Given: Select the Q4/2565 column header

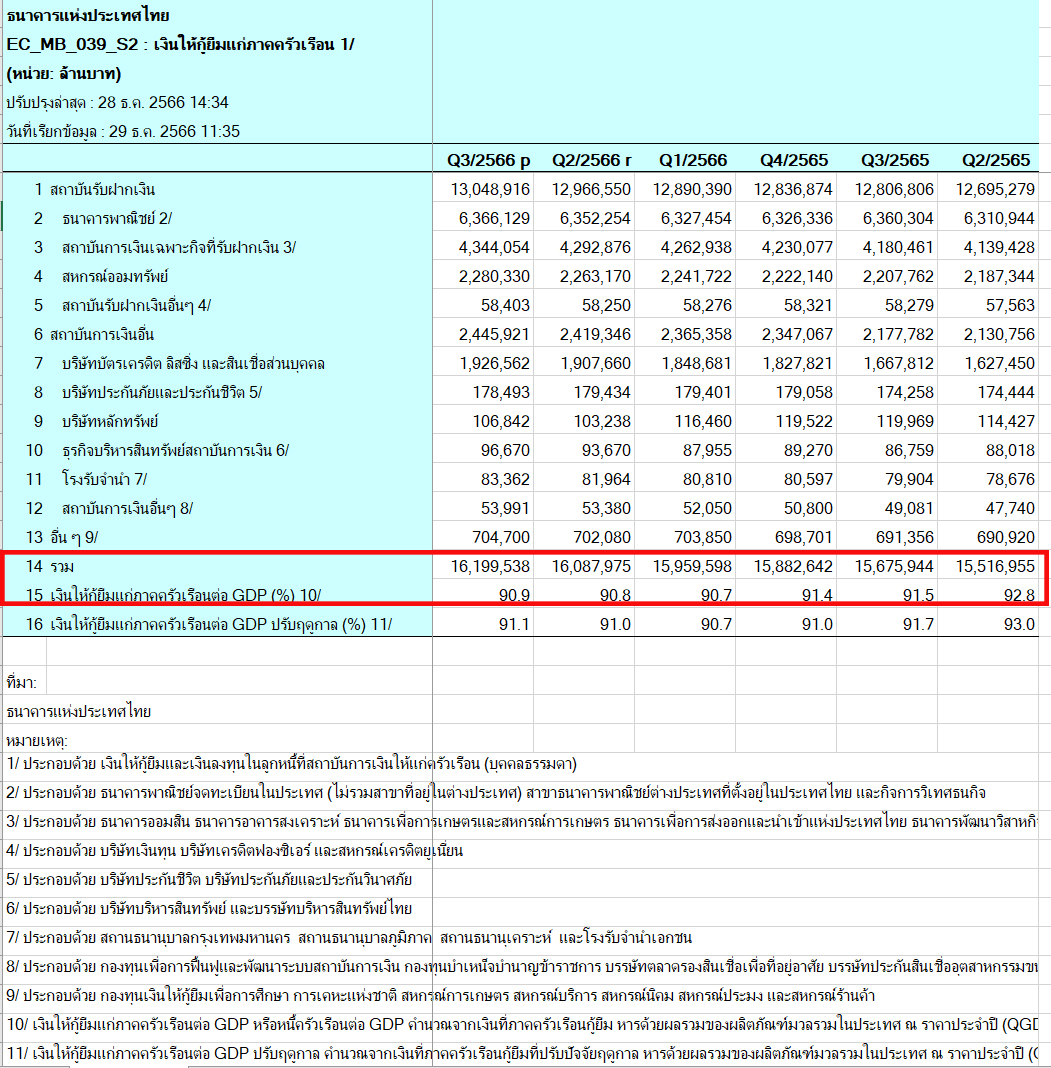Looking at the screenshot, I should tap(793, 160).
